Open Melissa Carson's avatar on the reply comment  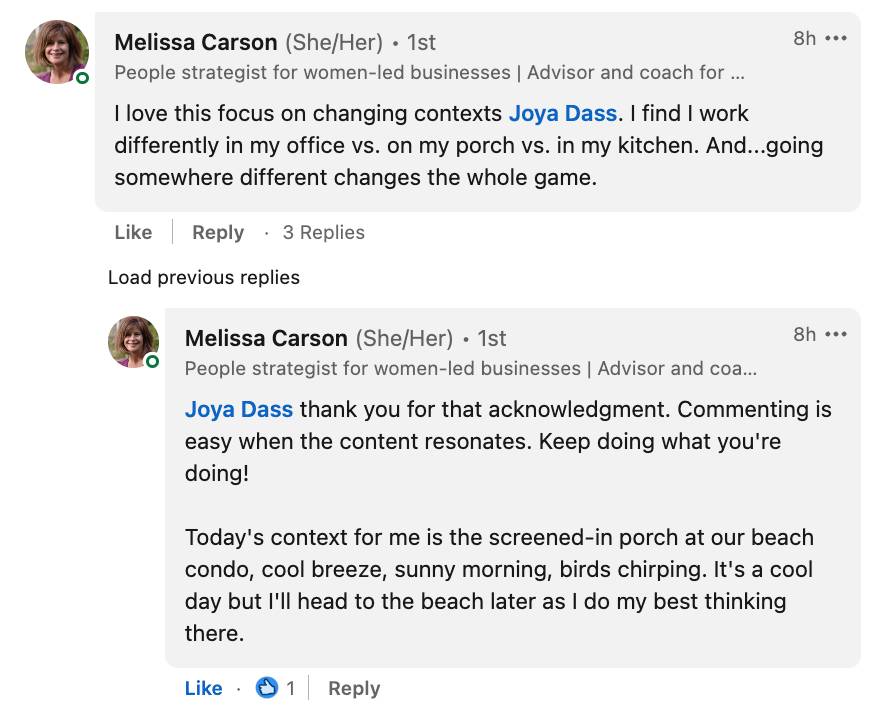[x=133, y=342]
